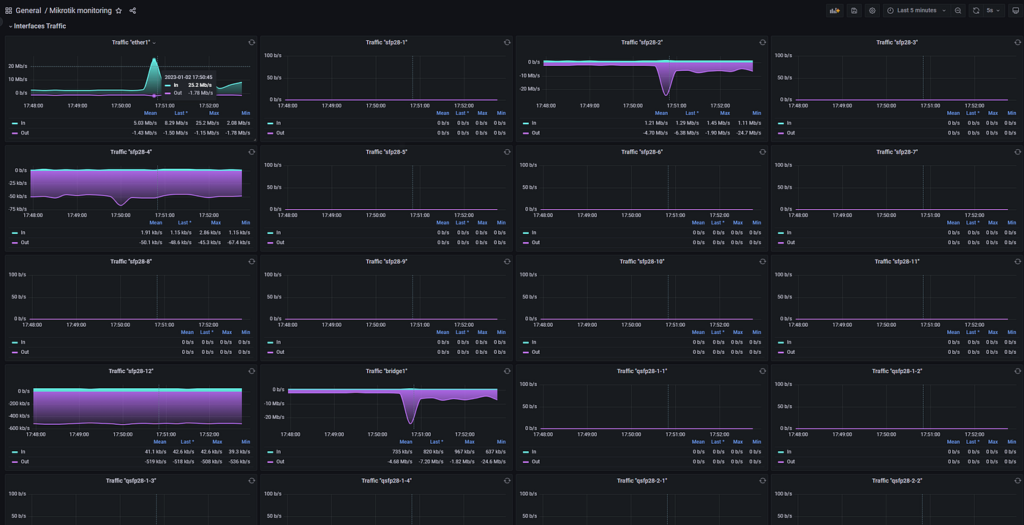Open the 5s refresh interval dropdown
This screenshot has height=525, width=1024.
[x=993, y=10]
